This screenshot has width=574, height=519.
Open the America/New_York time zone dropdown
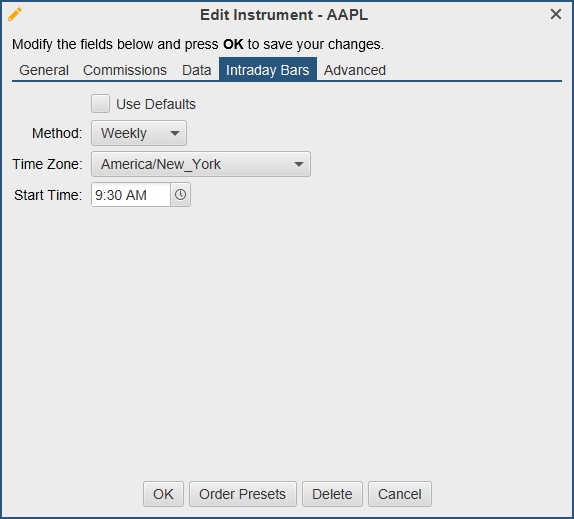pos(201,164)
